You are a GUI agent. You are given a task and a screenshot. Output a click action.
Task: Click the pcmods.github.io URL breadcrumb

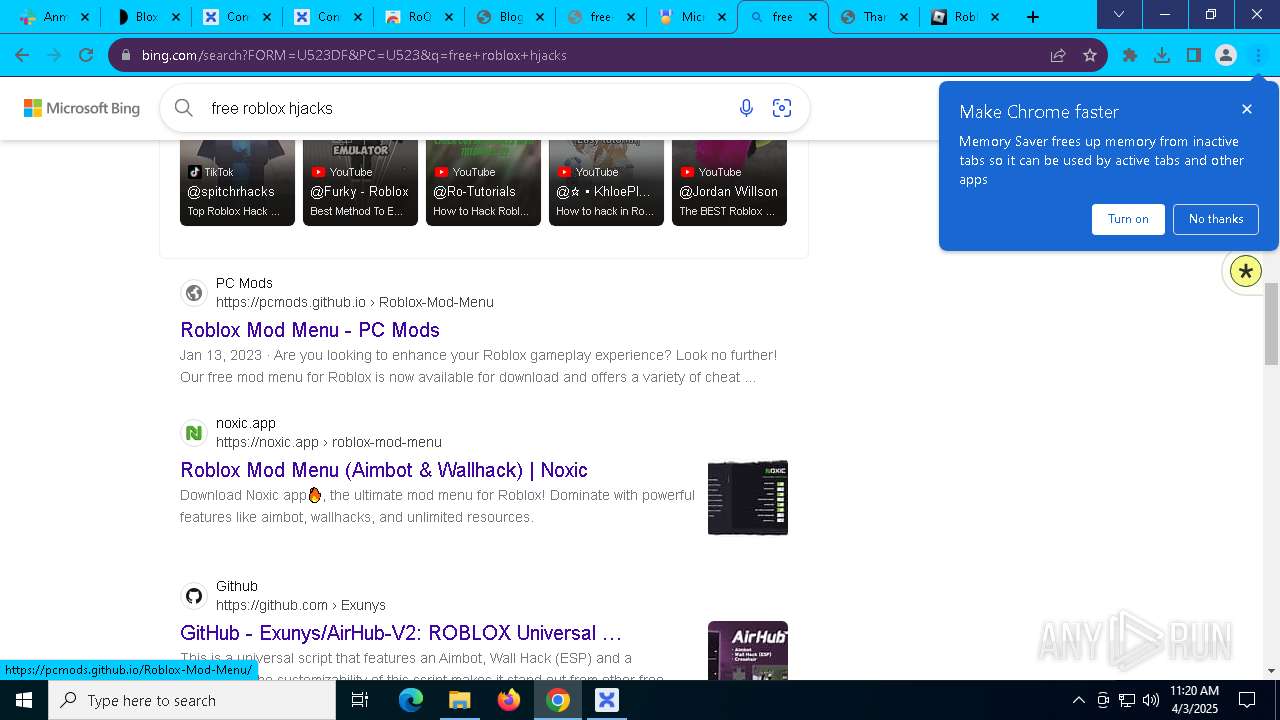tap(355, 302)
